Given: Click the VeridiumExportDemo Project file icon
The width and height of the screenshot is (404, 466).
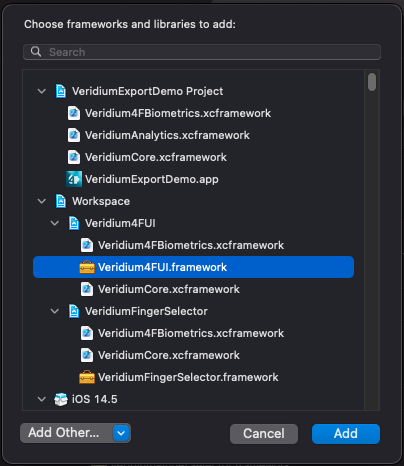Looking at the screenshot, I should [x=61, y=91].
